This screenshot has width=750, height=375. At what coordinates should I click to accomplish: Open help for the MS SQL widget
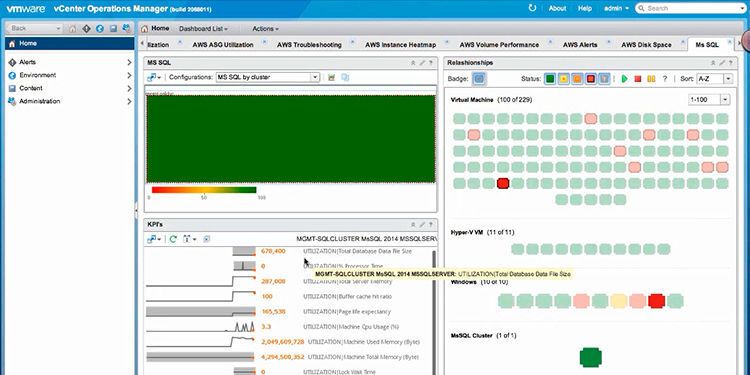430,63
